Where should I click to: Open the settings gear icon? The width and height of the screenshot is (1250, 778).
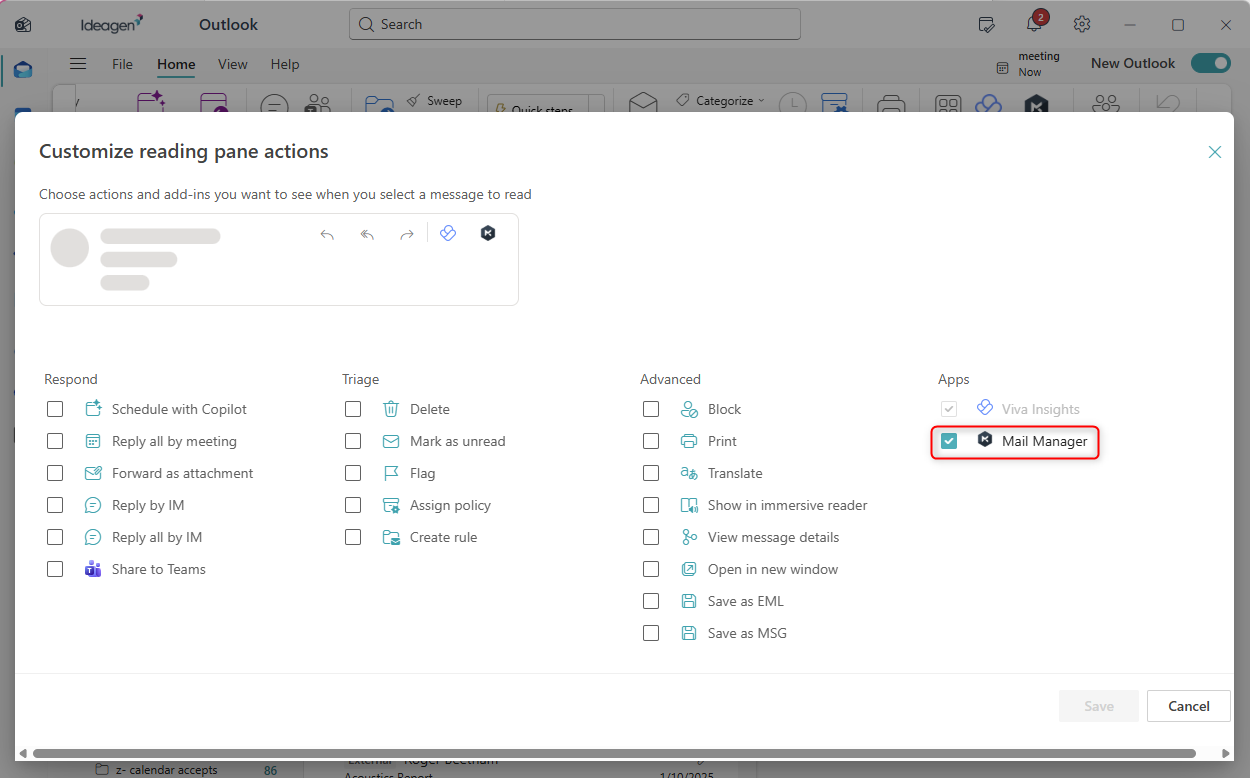click(x=1082, y=24)
